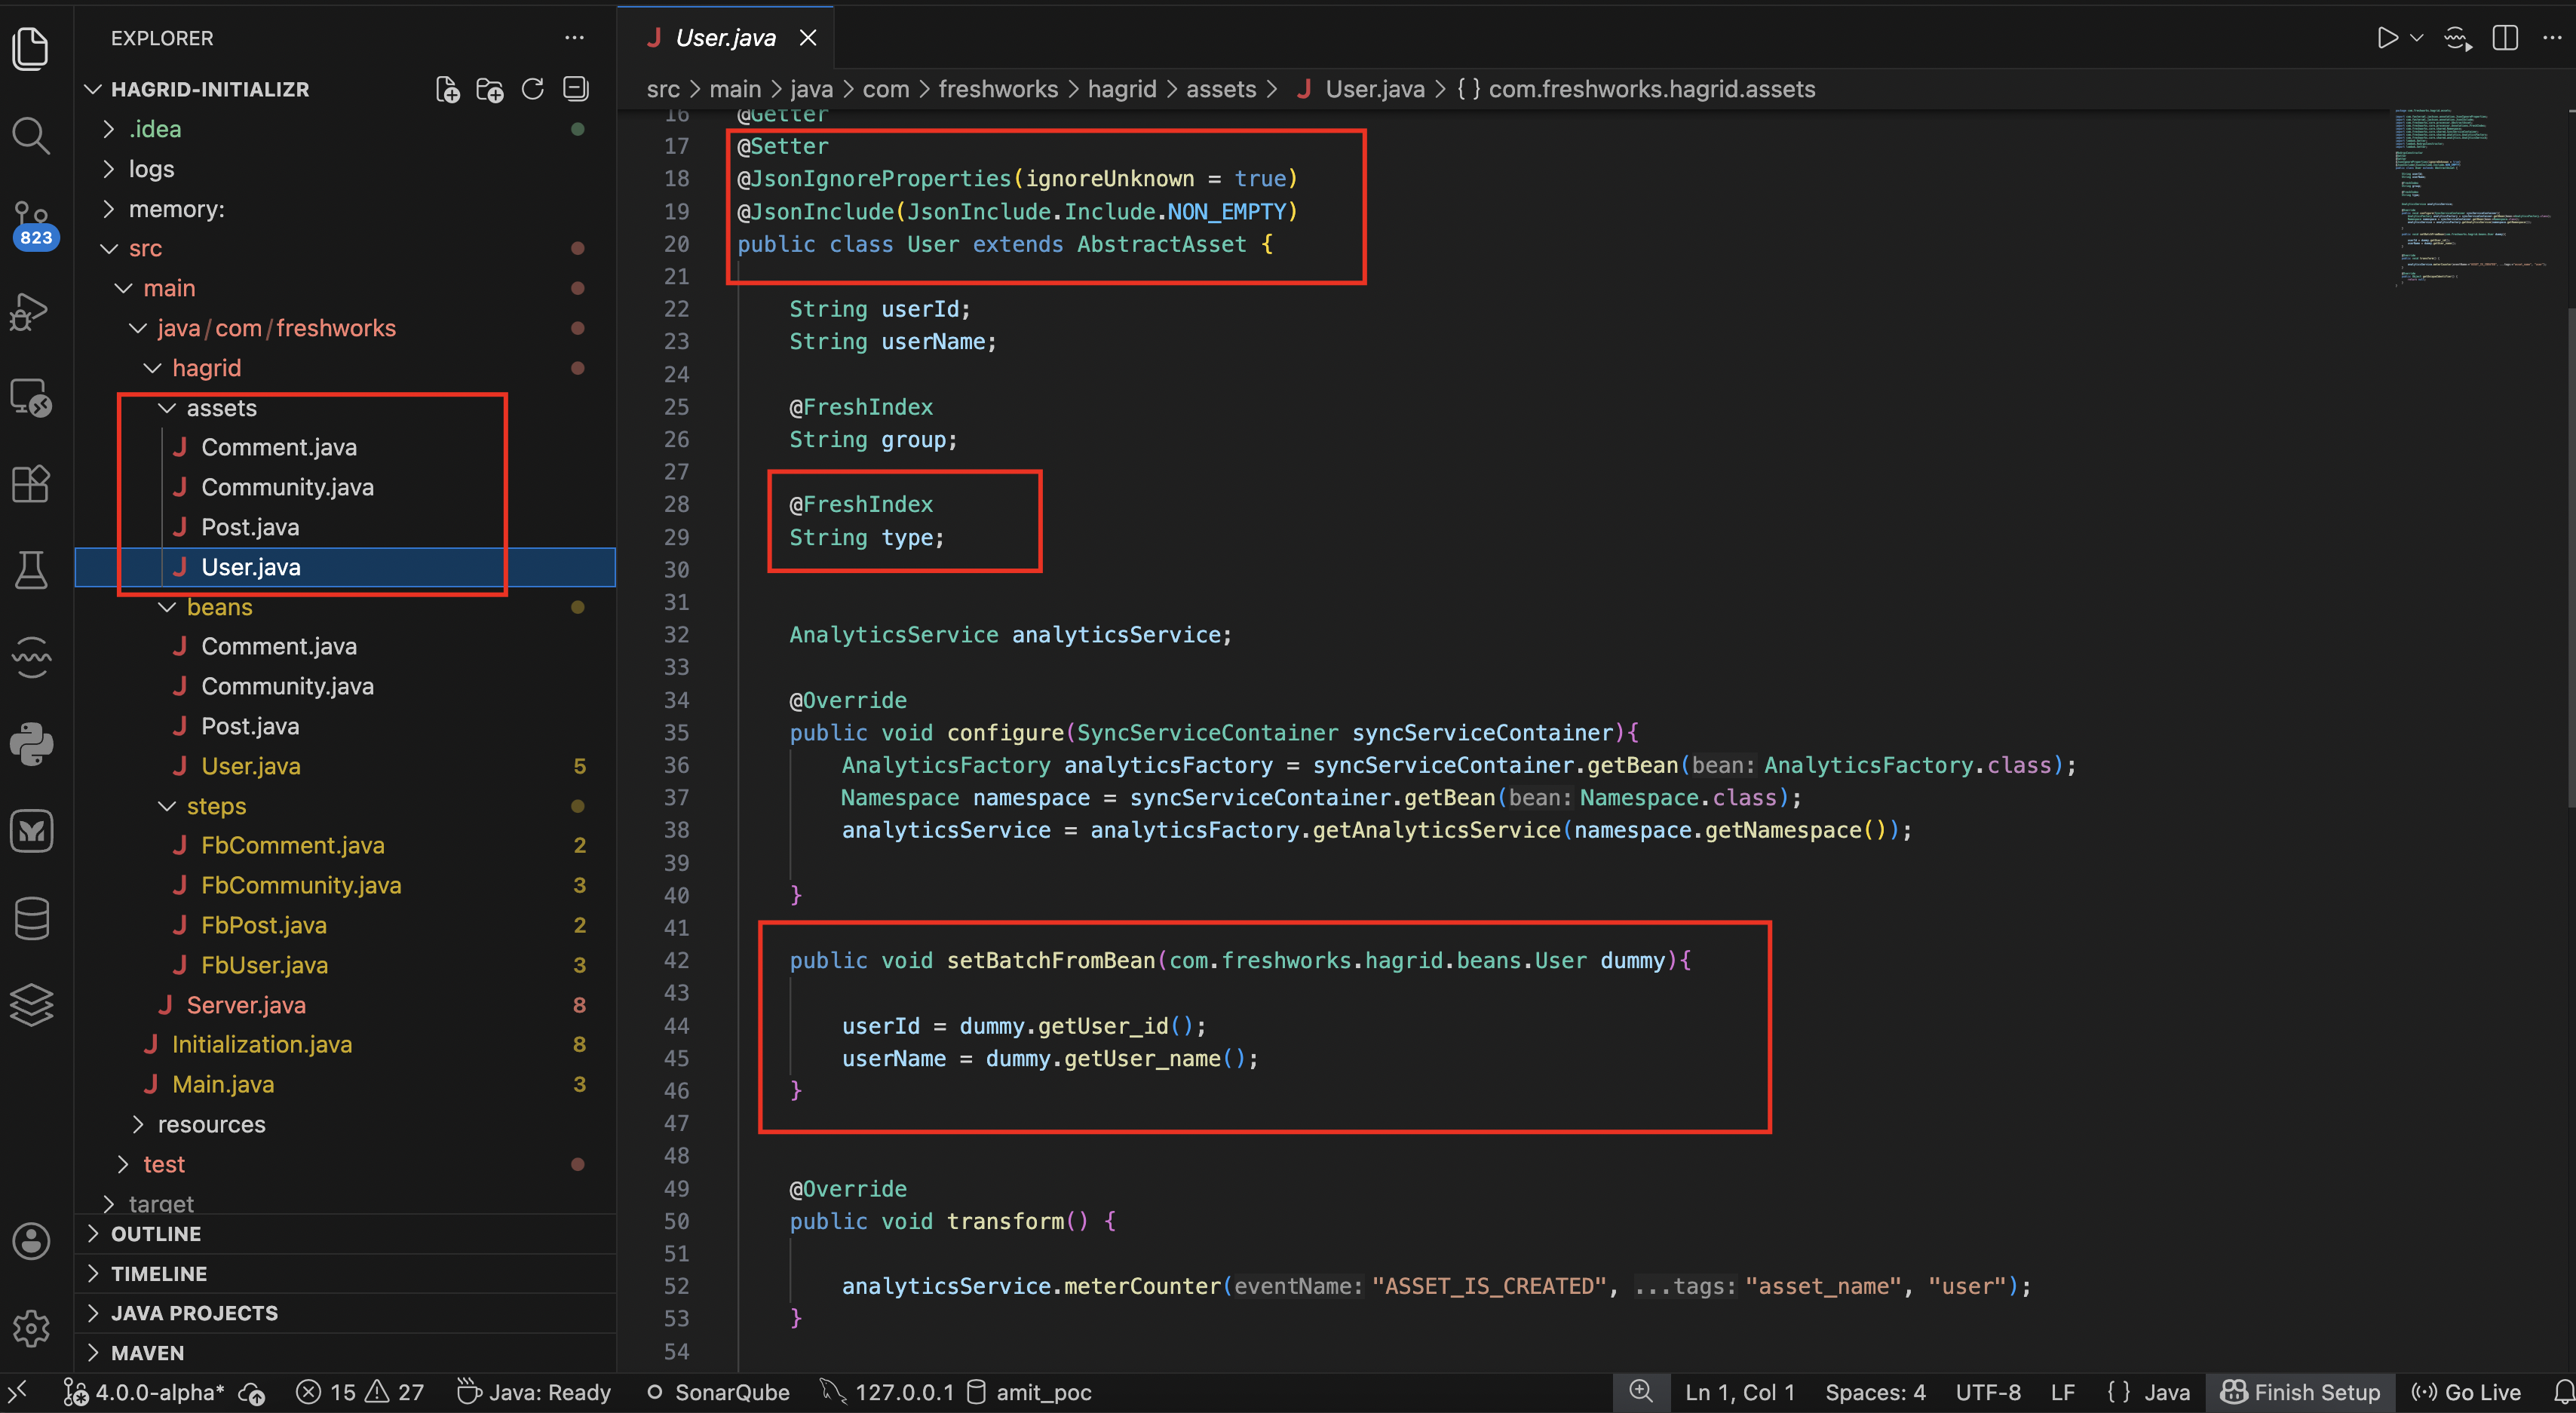Open Main.java file
Screen dimensions: 2576x1413
click(345, 1084)
